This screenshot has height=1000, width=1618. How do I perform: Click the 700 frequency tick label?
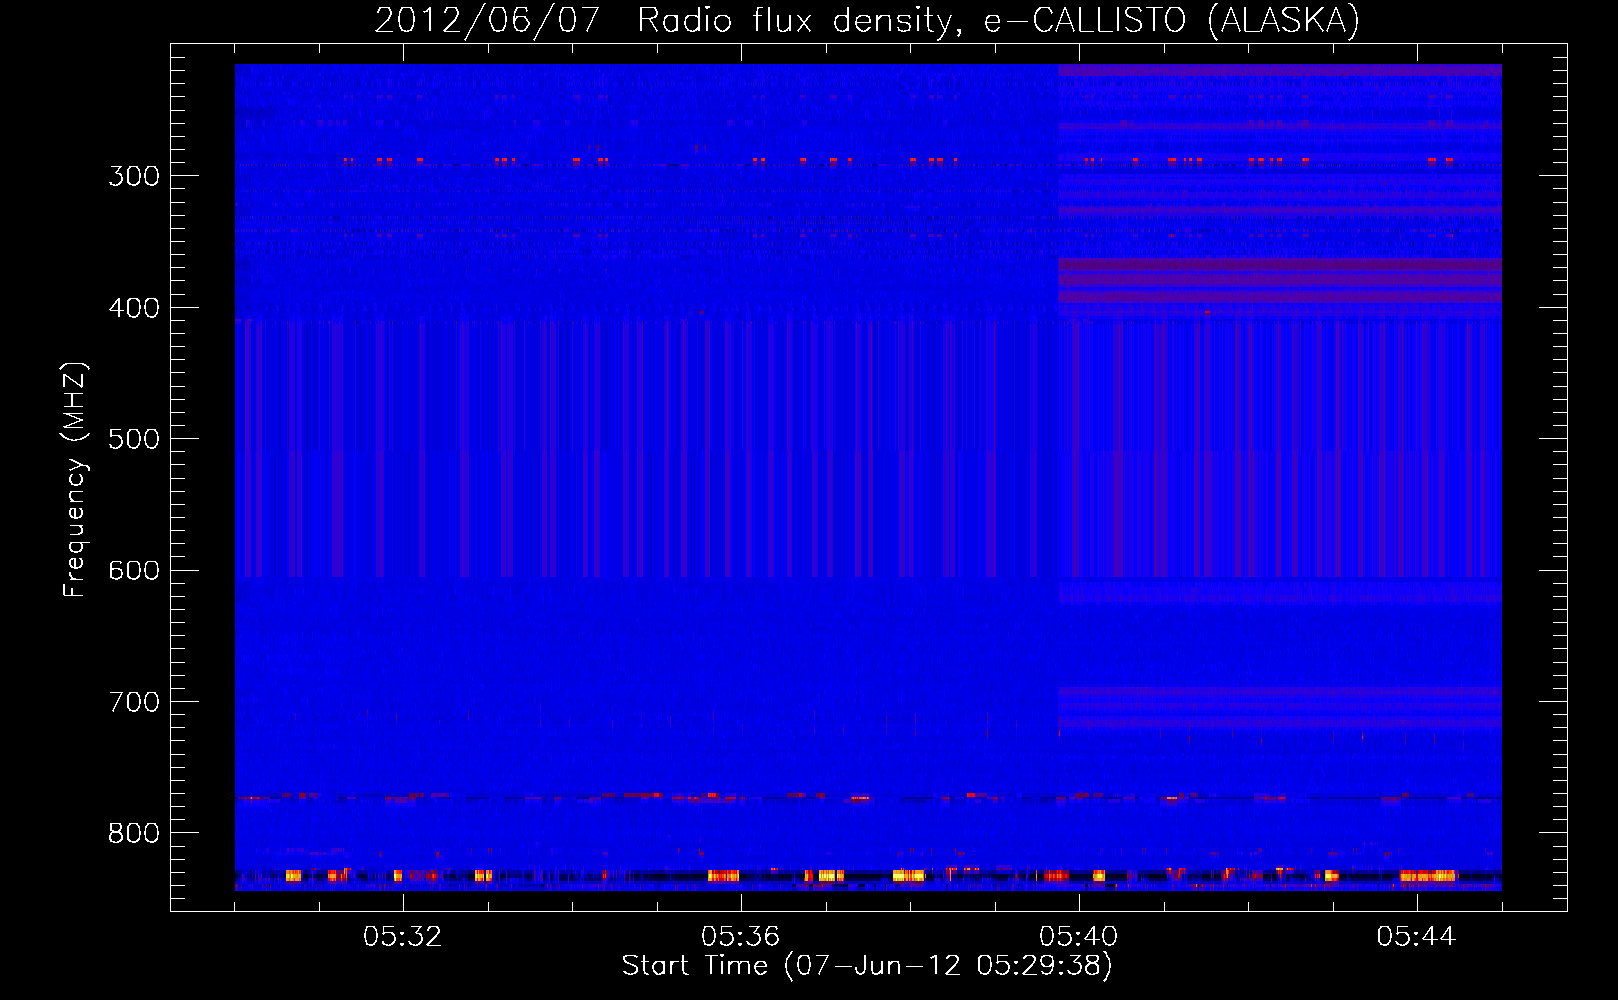coord(134,702)
